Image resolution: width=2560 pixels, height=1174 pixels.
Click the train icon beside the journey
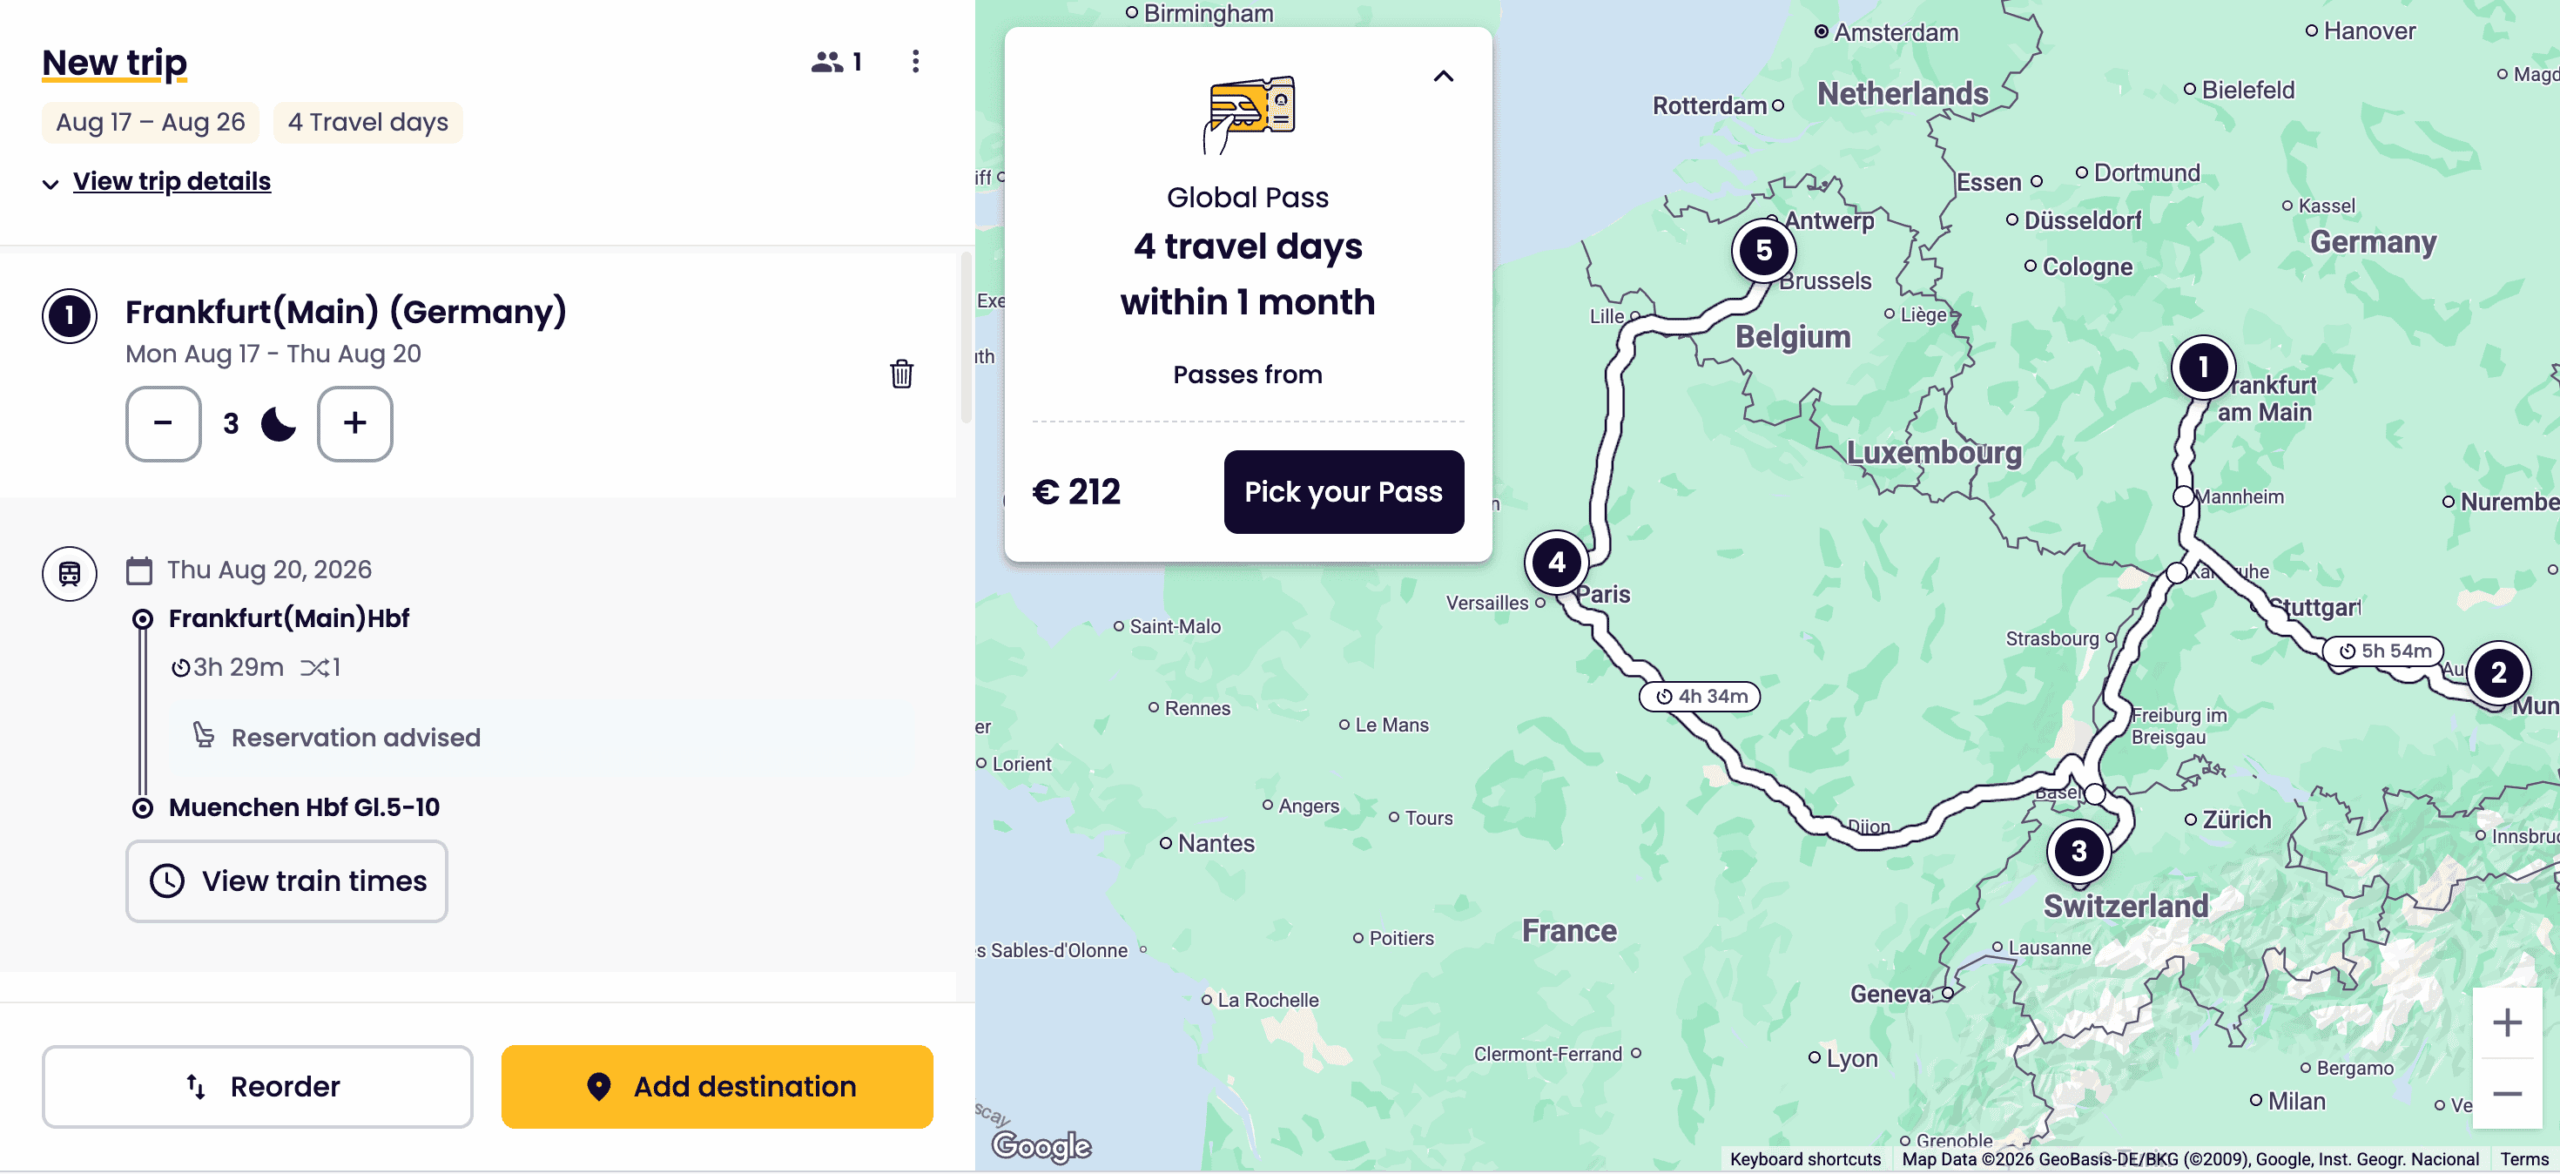(70, 574)
